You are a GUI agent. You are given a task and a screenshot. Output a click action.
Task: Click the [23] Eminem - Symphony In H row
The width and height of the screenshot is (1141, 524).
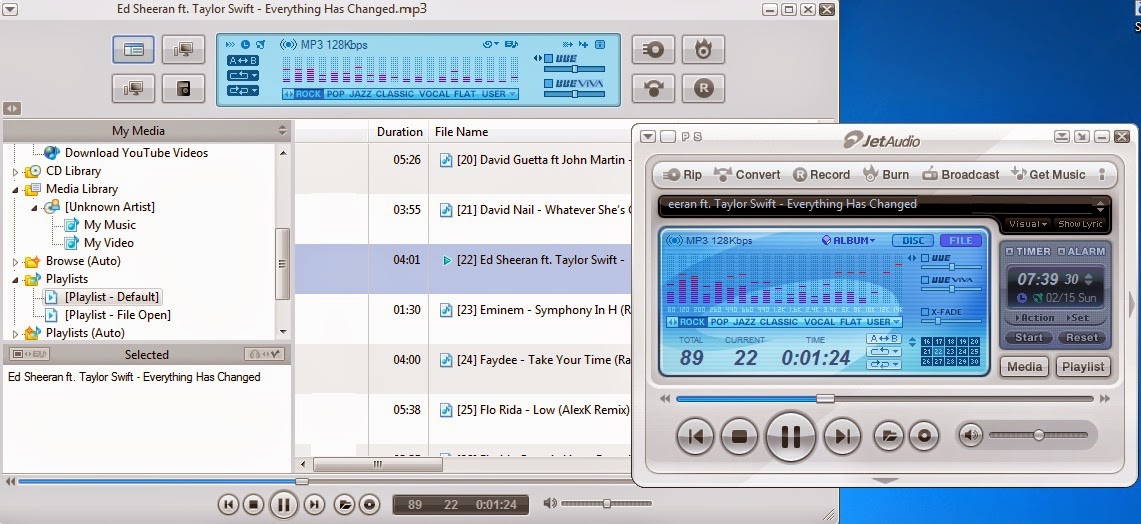coord(463,310)
